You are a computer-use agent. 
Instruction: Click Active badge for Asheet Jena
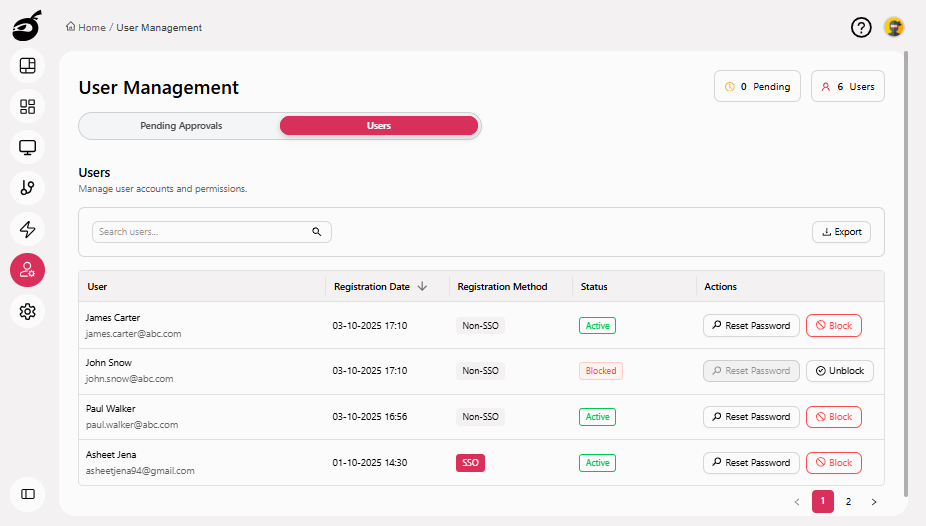click(x=597, y=463)
